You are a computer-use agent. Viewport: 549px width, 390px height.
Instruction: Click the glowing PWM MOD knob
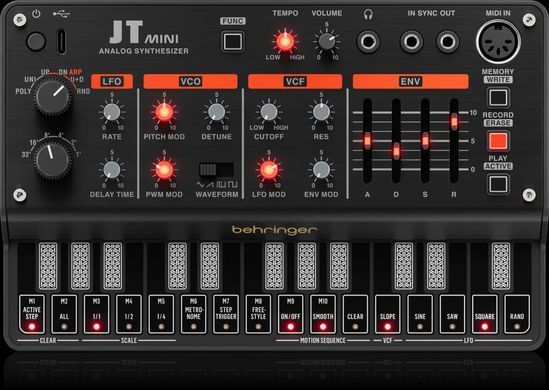[x=164, y=170]
